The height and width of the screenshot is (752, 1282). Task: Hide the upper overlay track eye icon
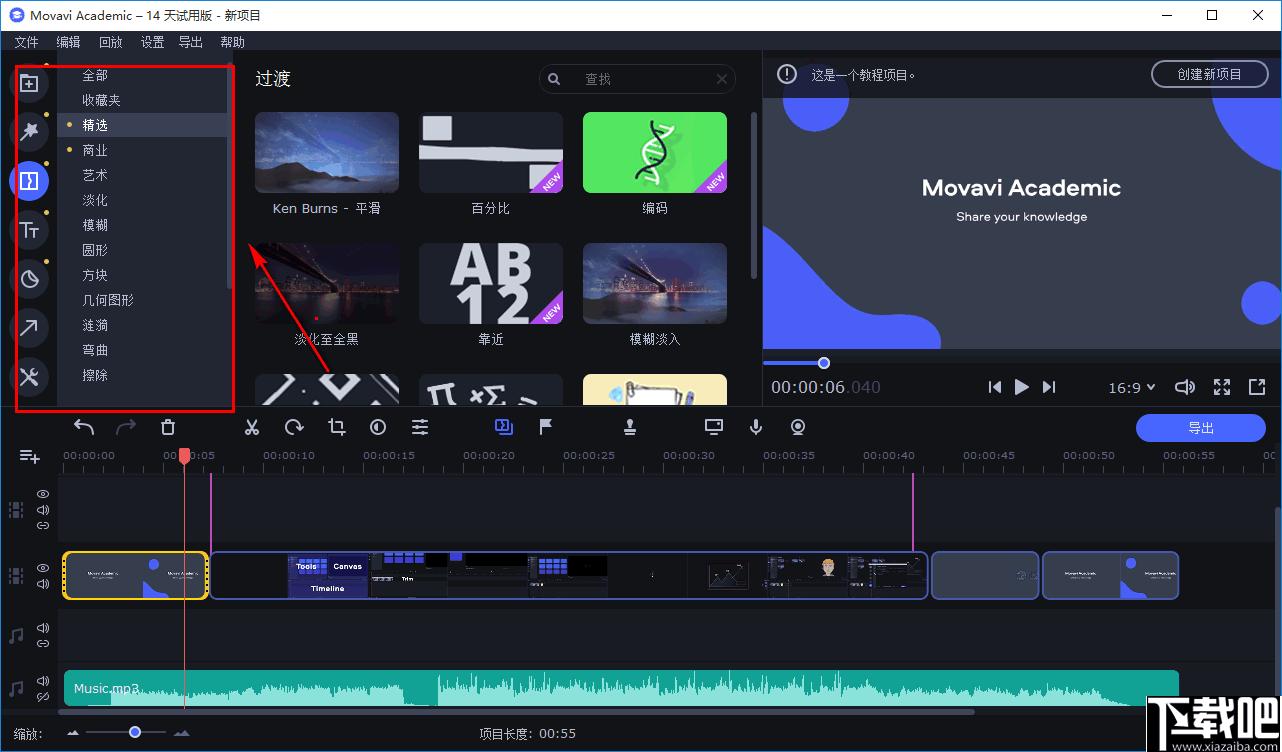point(43,494)
